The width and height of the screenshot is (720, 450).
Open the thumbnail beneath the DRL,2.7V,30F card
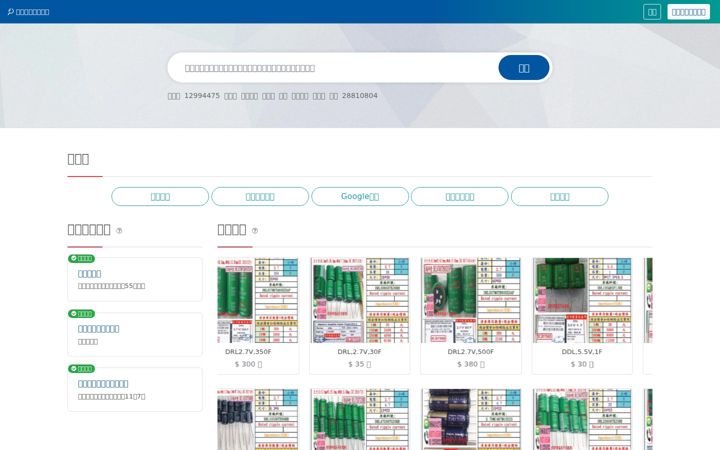pos(360,419)
